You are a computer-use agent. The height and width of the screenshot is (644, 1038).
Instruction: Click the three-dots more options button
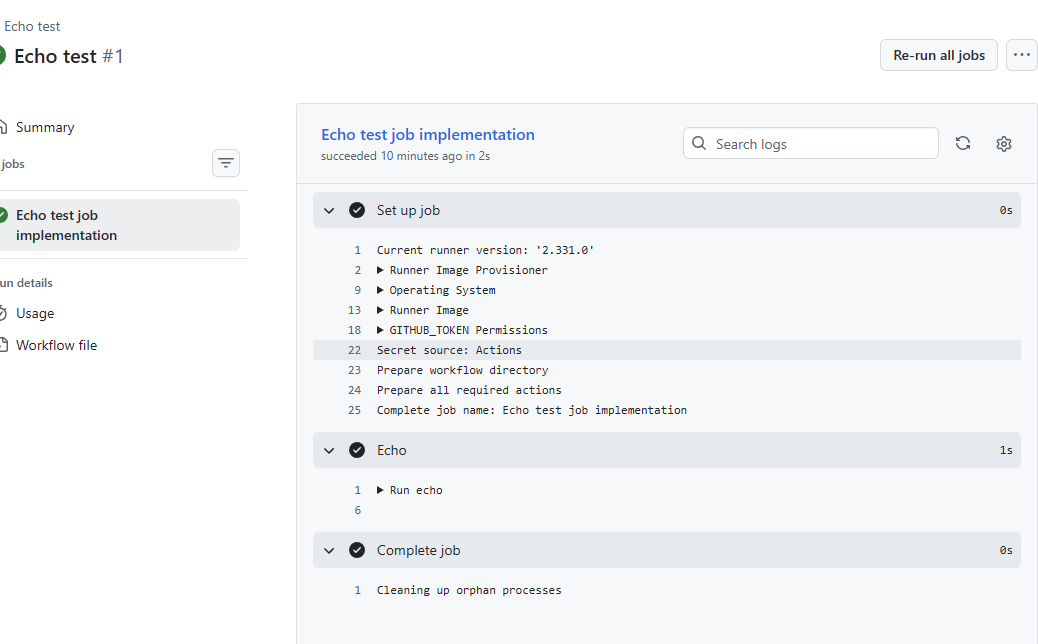click(x=1021, y=55)
